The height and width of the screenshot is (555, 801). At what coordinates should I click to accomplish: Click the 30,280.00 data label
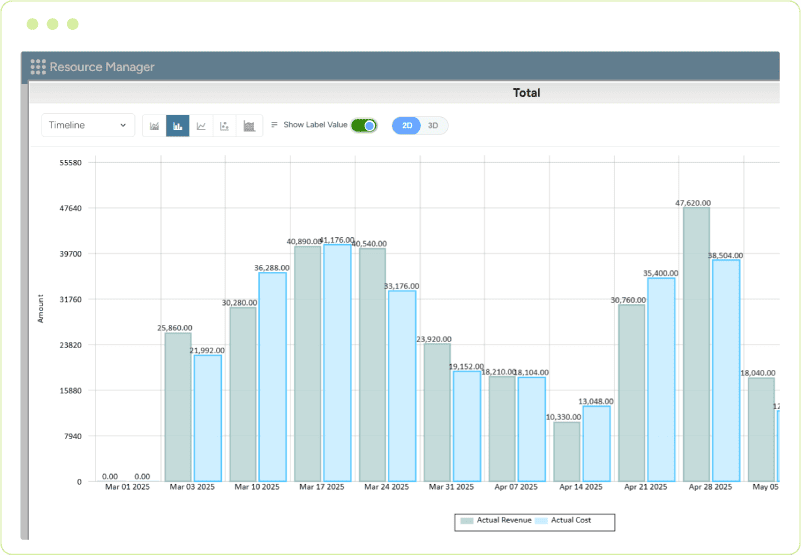240,303
